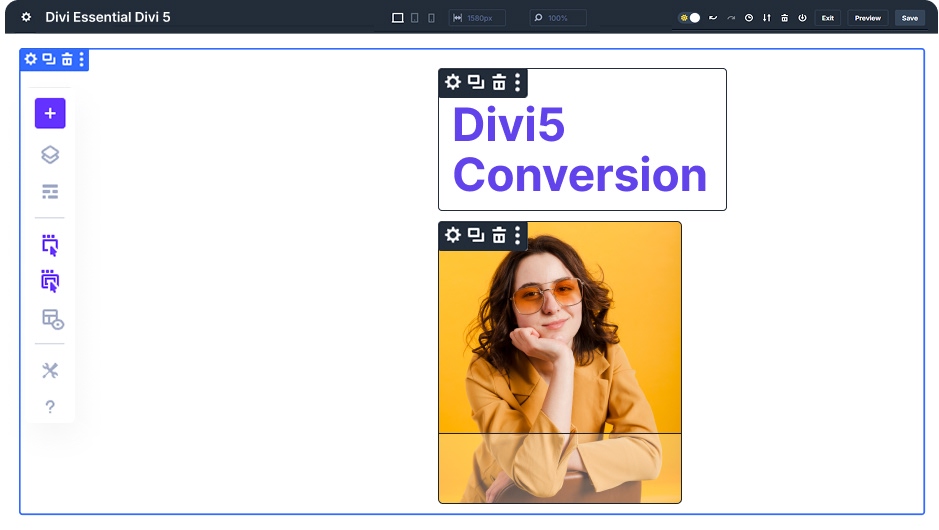
Task: Open section's three-dots more options
Action: click(x=82, y=60)
